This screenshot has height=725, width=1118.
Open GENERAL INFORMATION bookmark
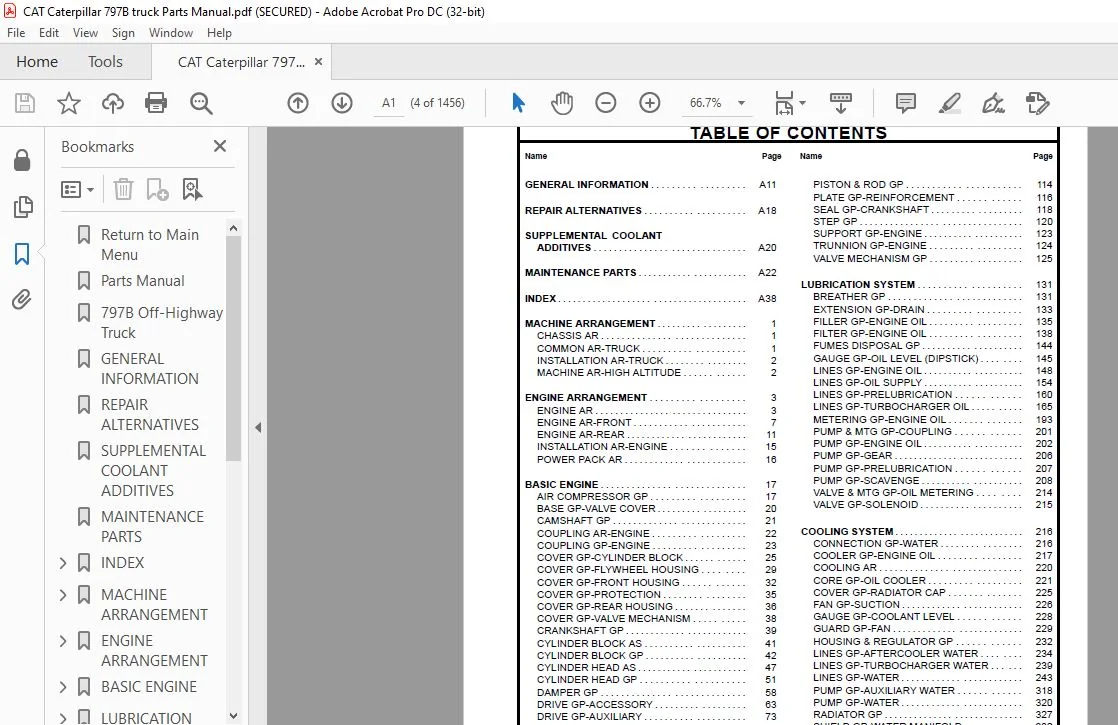coord(150,369)
